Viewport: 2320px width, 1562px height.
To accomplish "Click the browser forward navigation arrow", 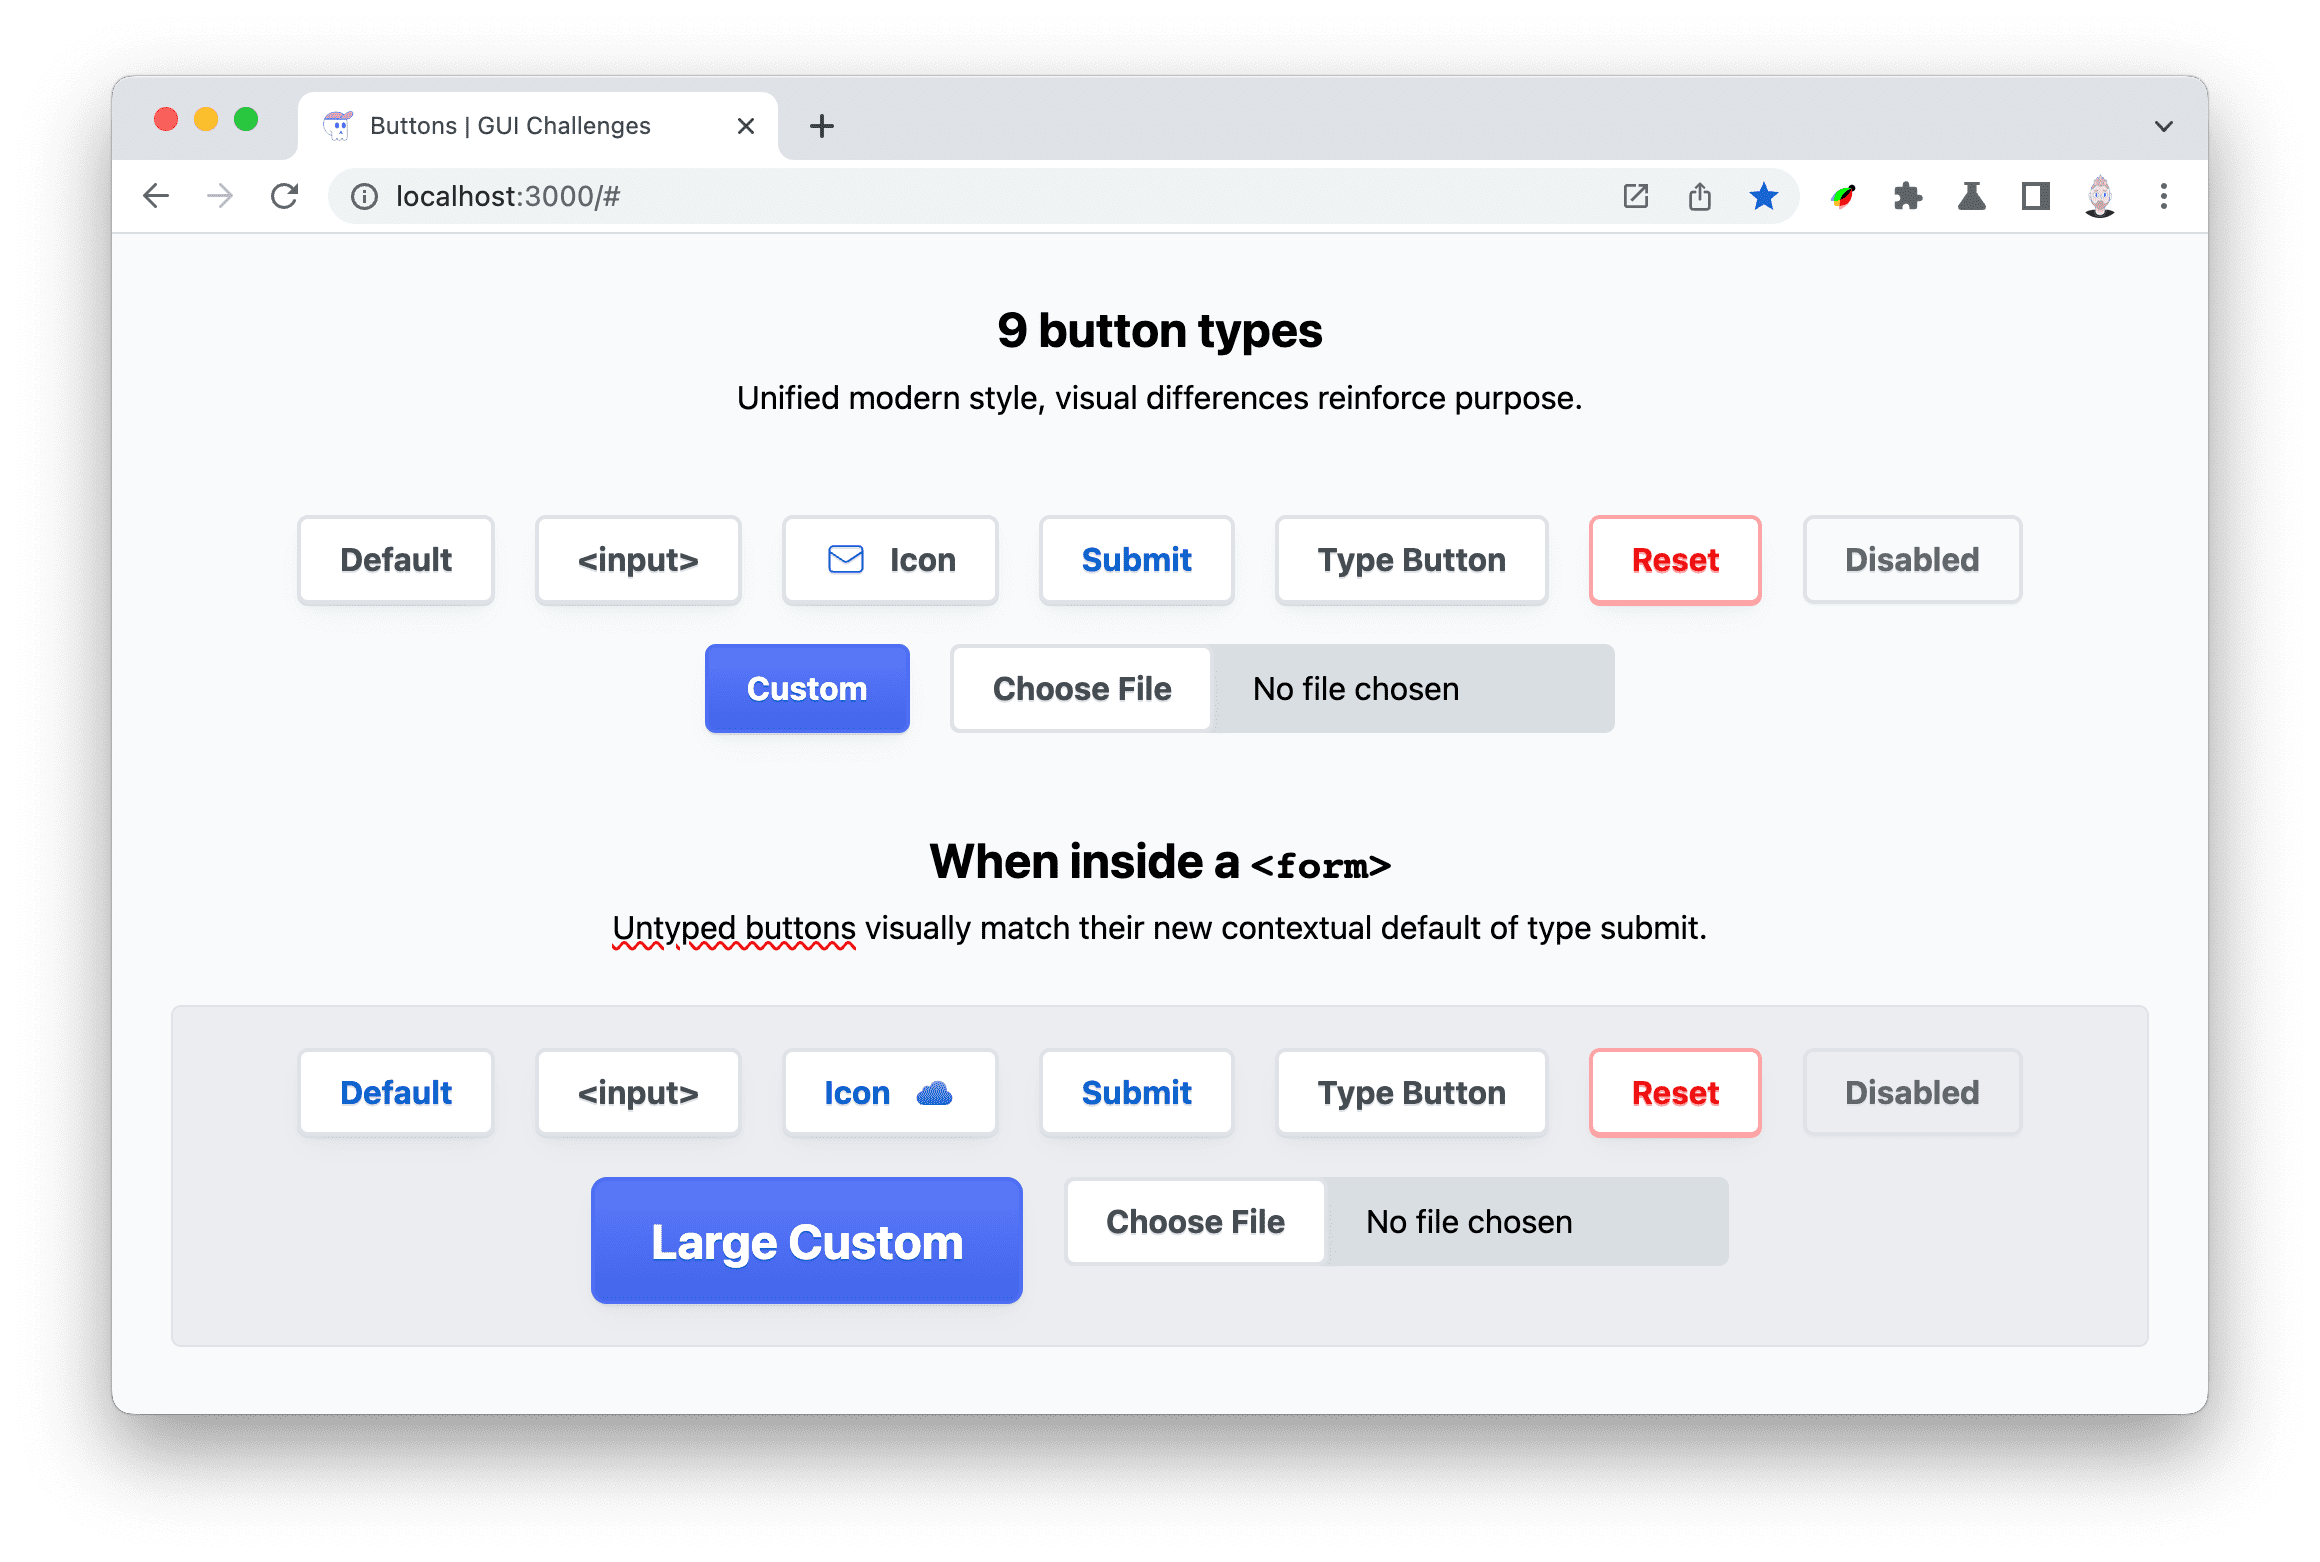I will 216,195.
